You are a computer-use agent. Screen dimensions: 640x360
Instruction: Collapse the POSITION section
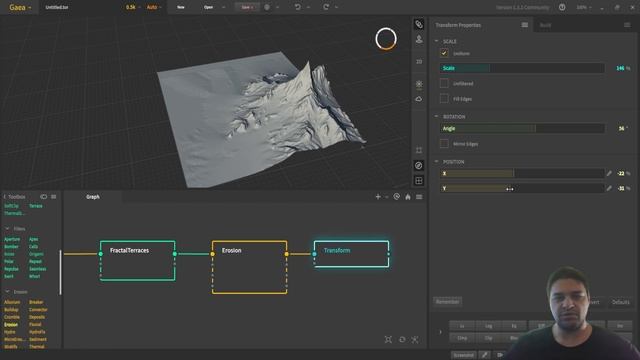click(436, 162)
